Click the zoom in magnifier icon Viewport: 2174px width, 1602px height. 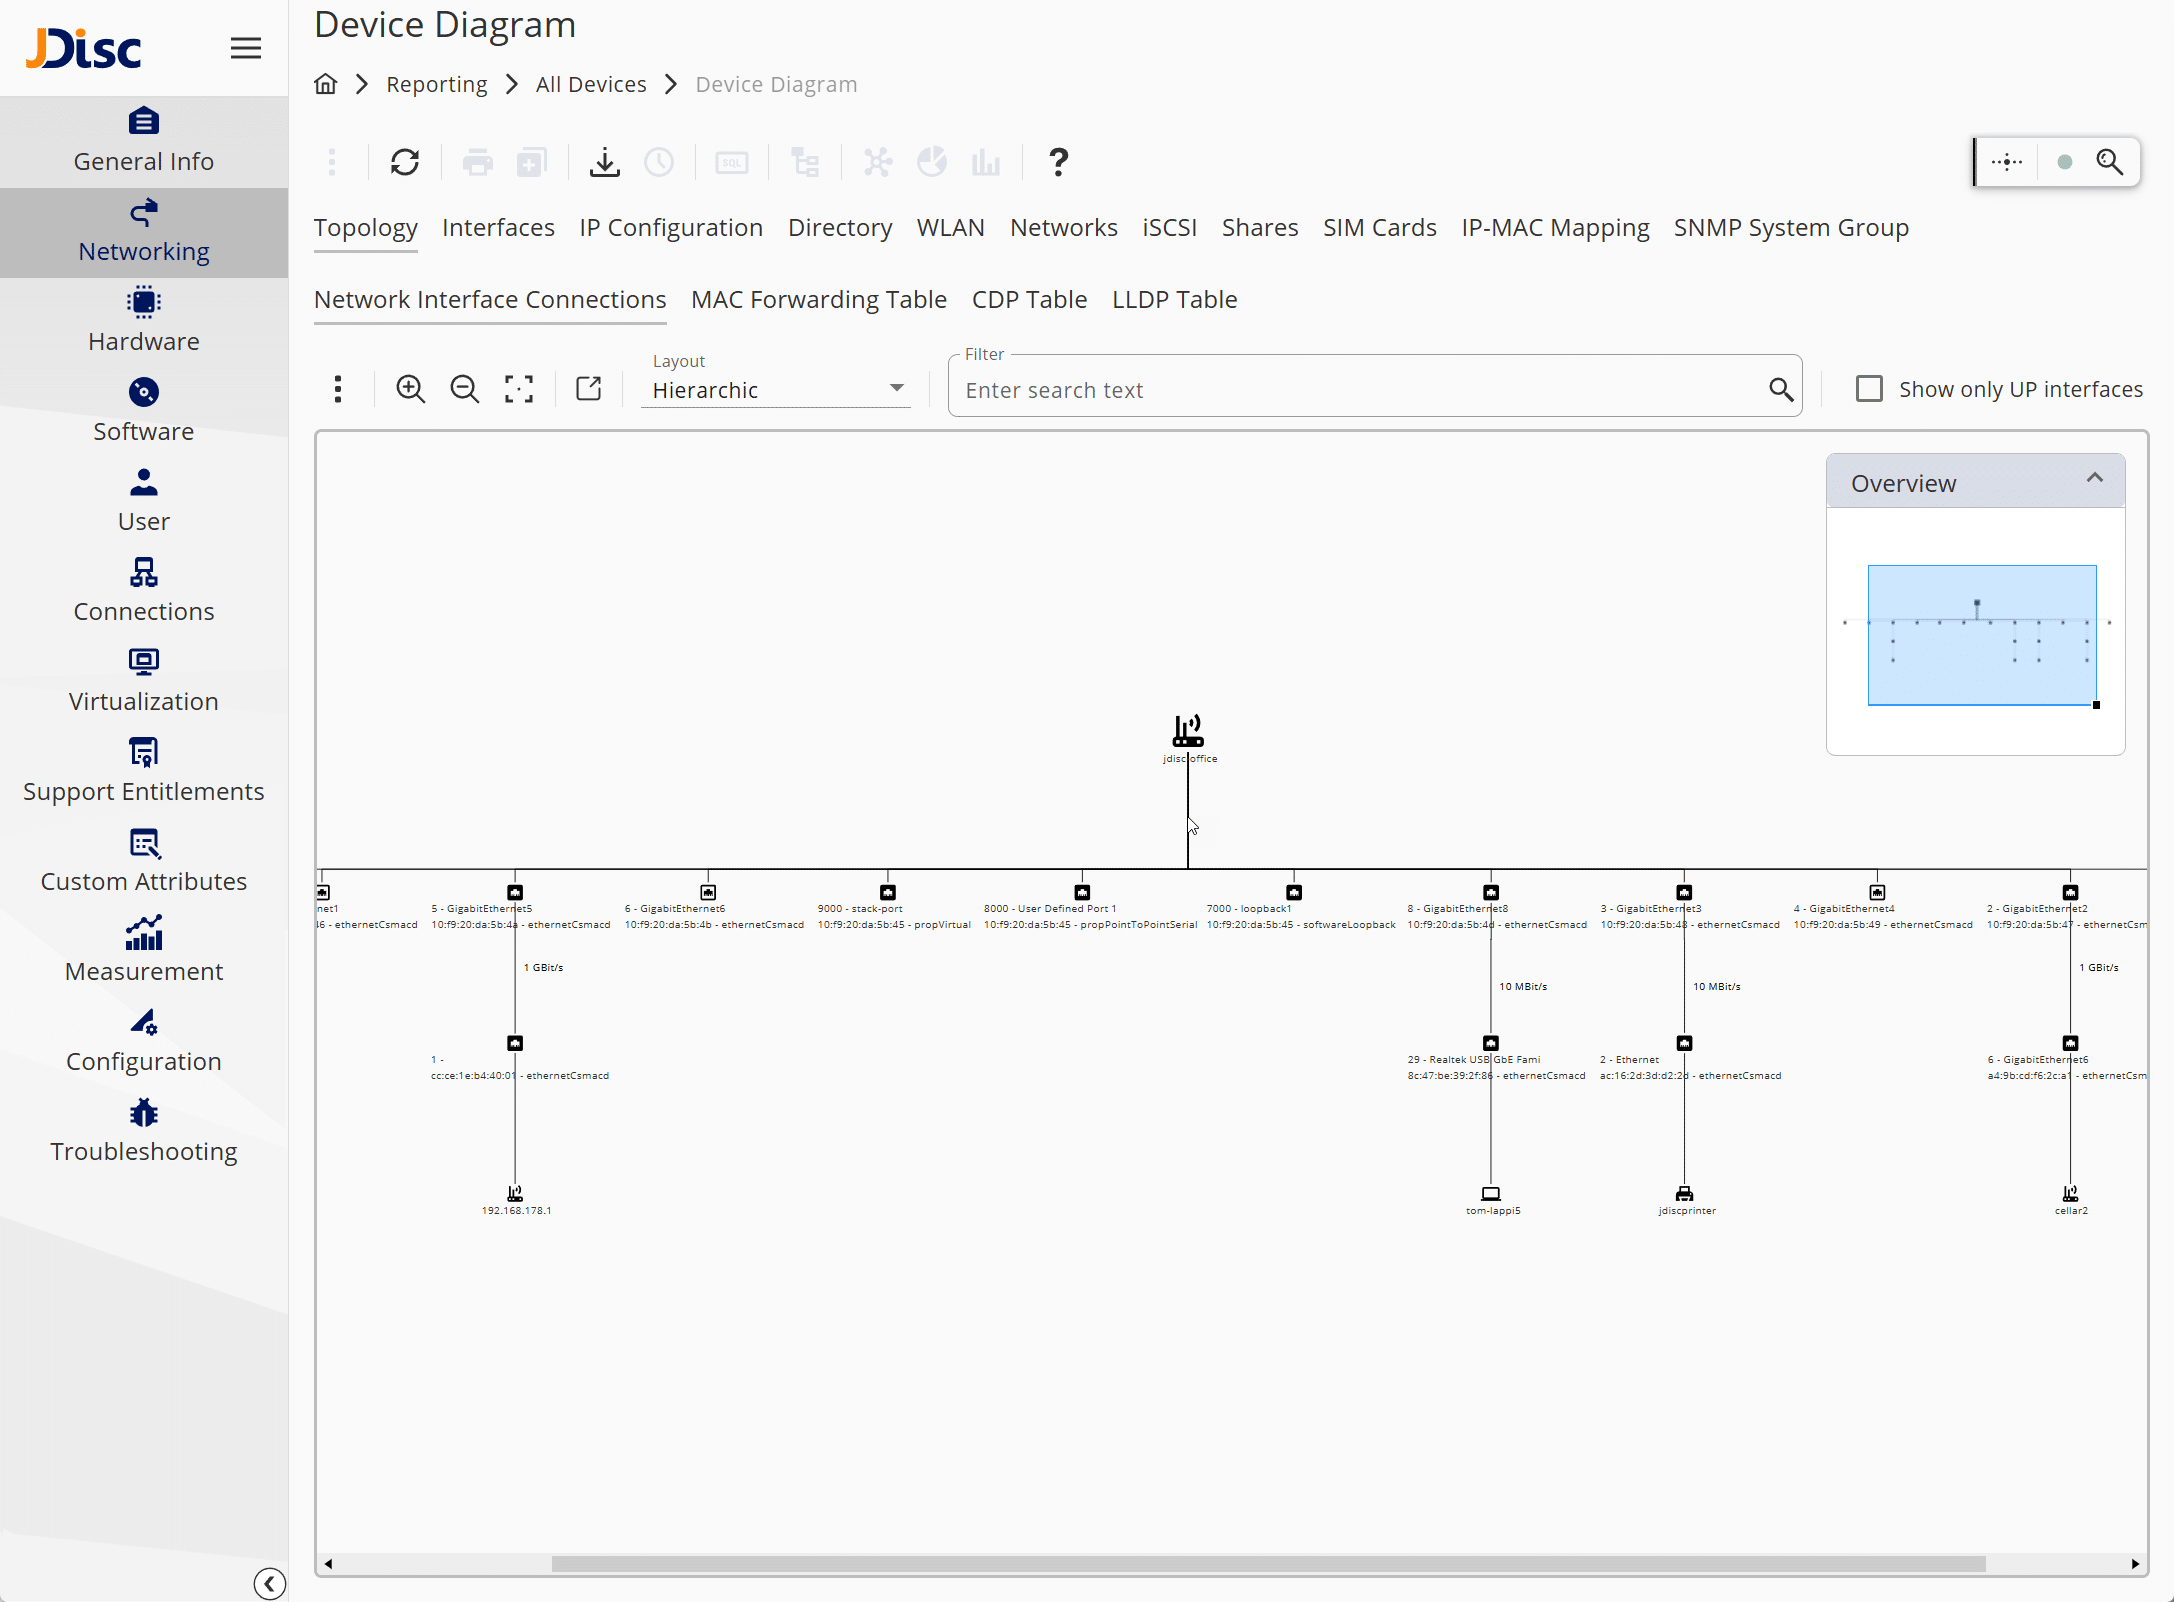(410, 389)
